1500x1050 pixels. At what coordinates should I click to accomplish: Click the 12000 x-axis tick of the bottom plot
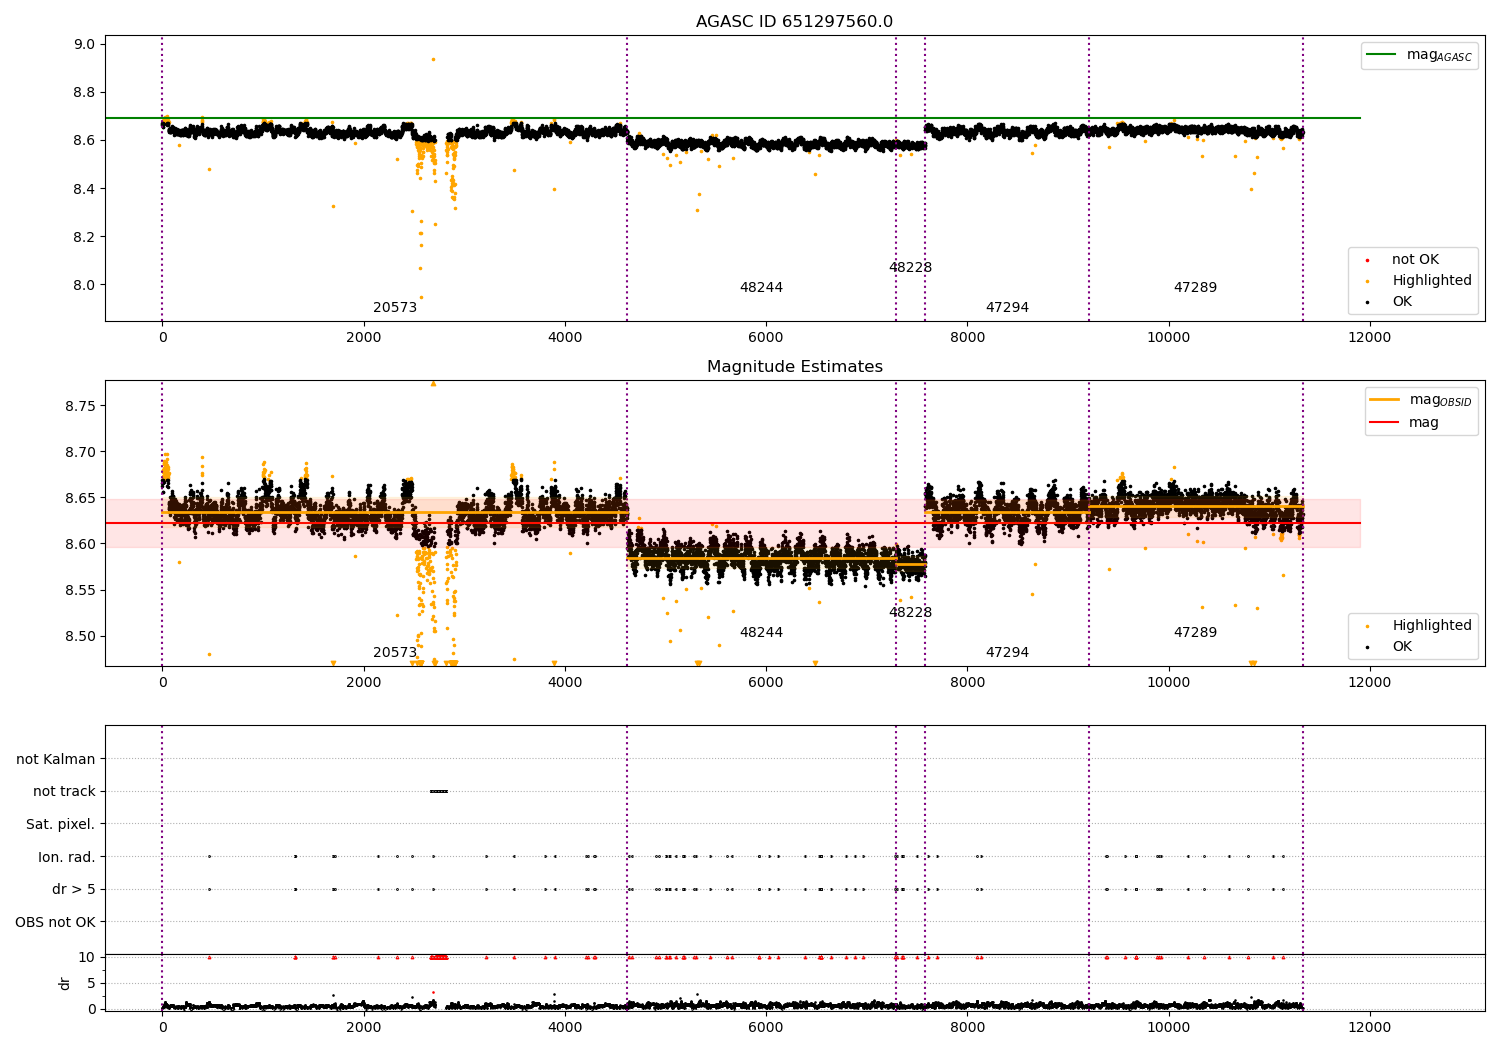point(1369,1026)
